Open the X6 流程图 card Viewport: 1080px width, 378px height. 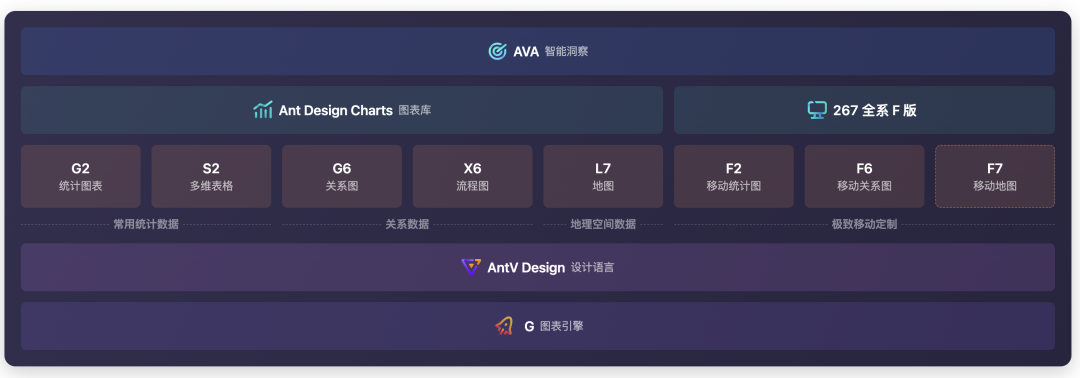point(472,176)
